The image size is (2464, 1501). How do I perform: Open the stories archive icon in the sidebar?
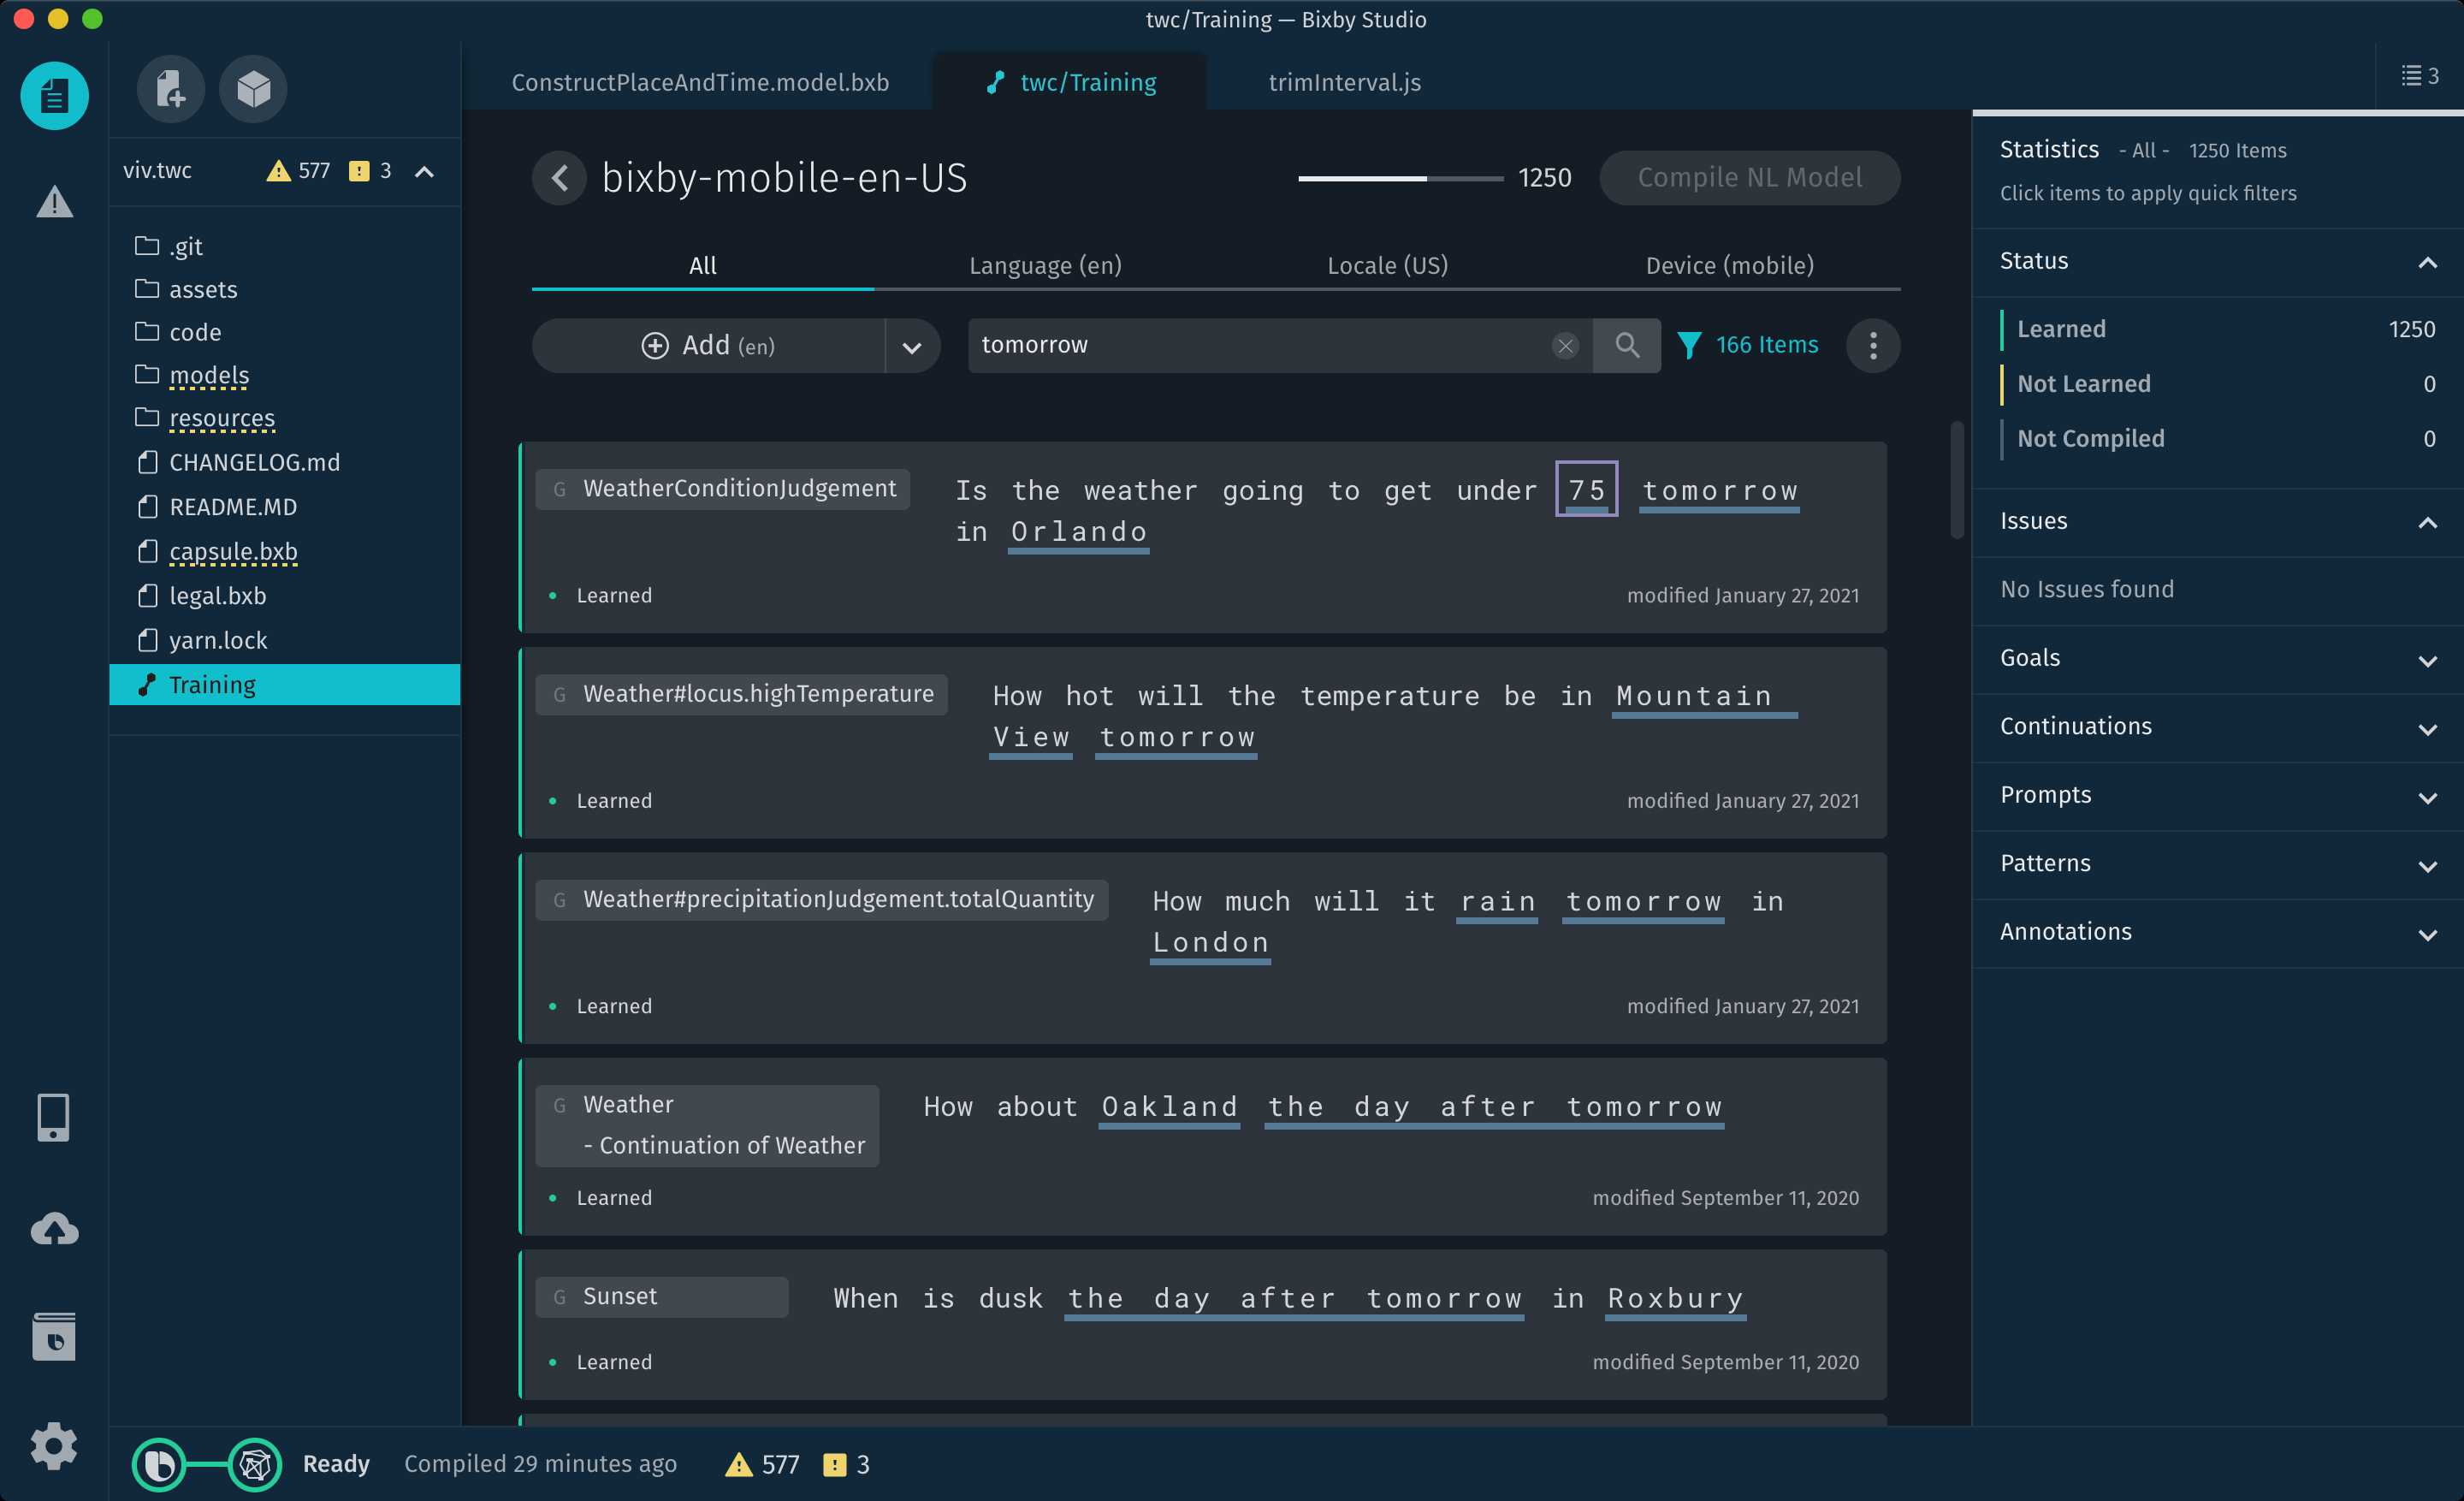tap(54, 1336)
